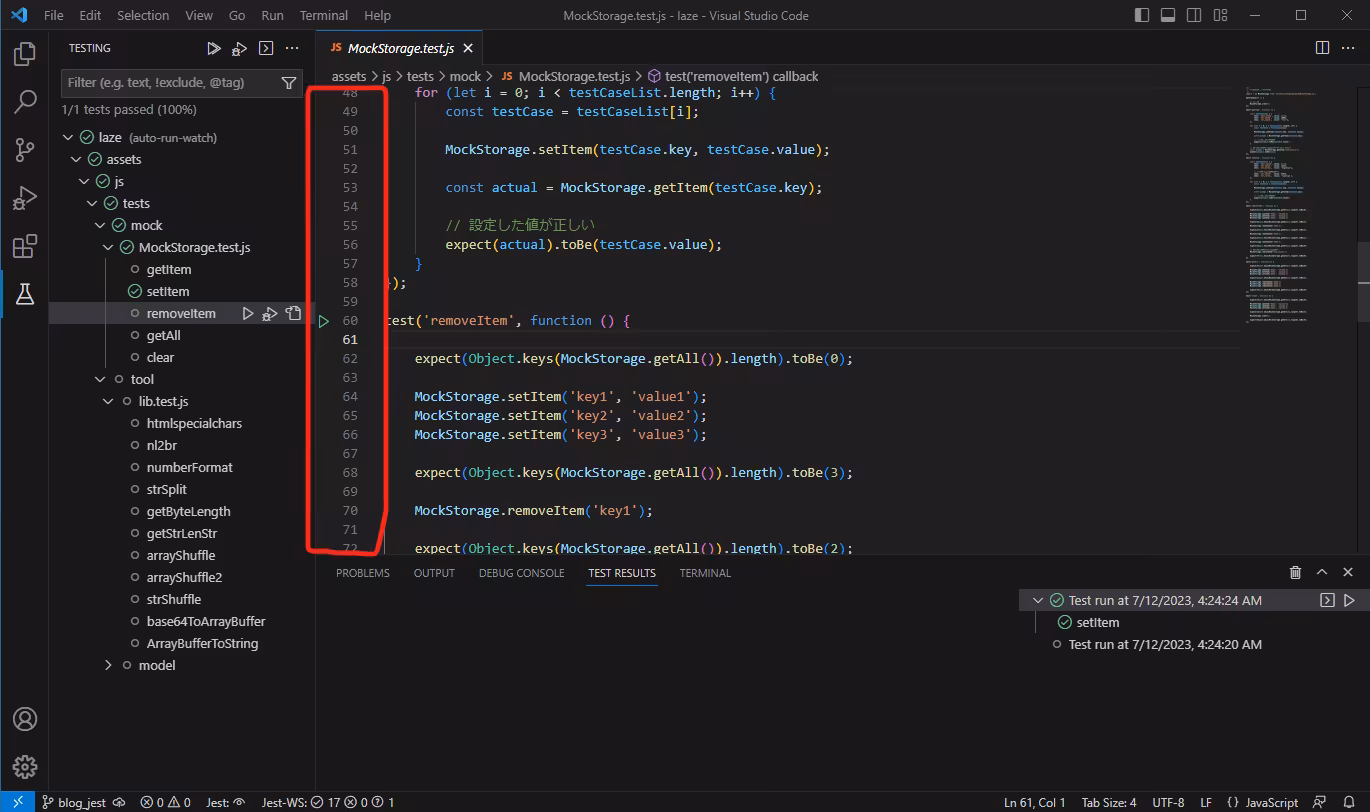Open the Explorer view in activity bar
The height and width of the screenshot is (812, 1370).
[25, 54]
